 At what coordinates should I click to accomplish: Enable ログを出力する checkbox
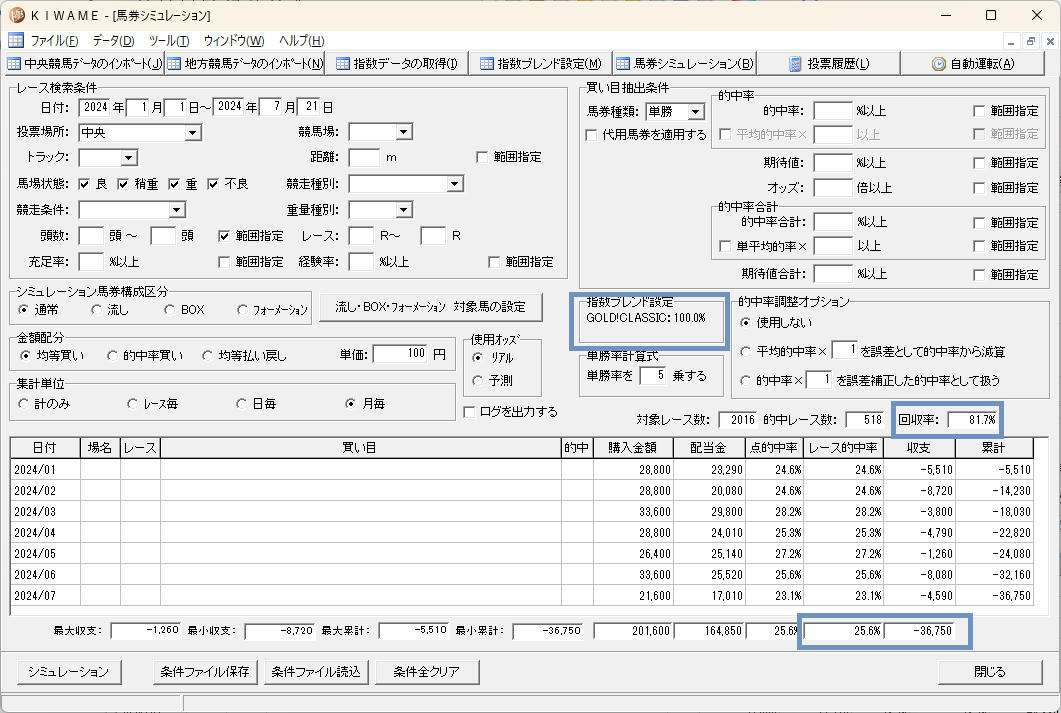click(470, 412)
